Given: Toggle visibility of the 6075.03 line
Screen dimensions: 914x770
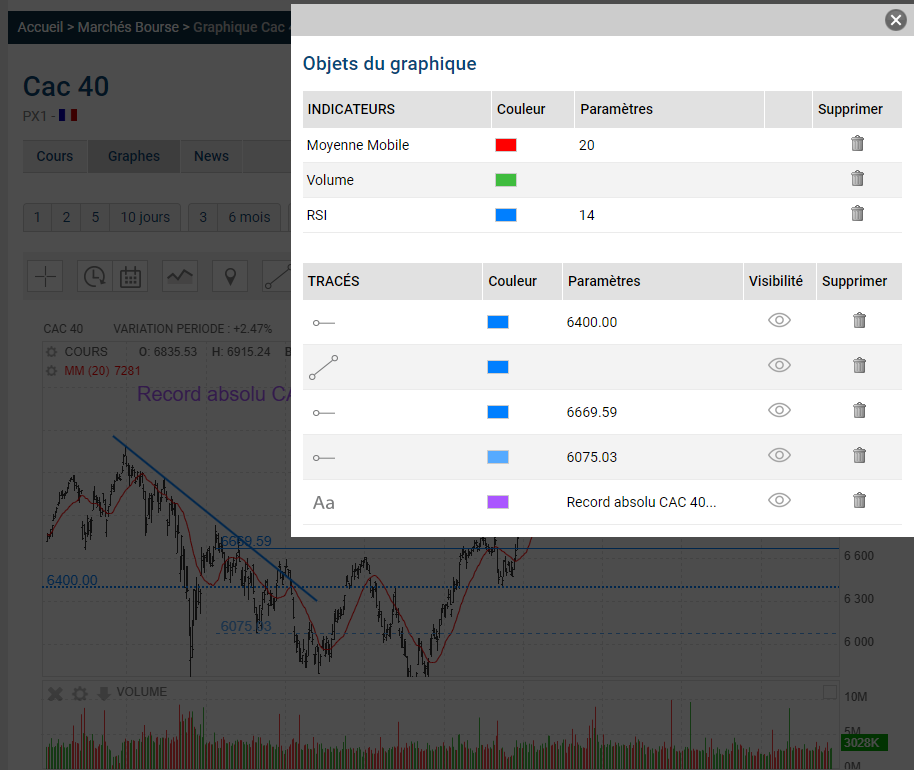Looking at the screenshot, I should point(779,455).
